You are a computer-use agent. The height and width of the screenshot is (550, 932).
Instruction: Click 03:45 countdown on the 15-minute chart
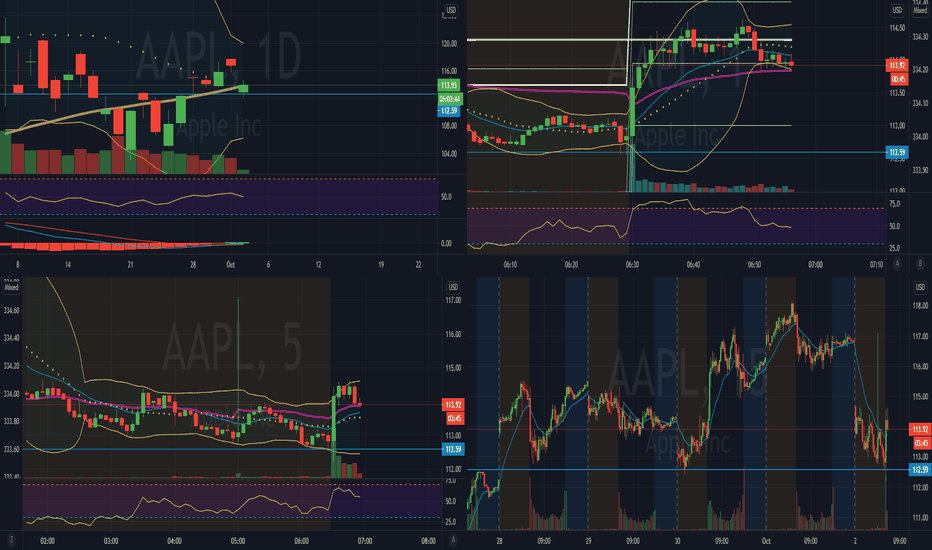921,443
